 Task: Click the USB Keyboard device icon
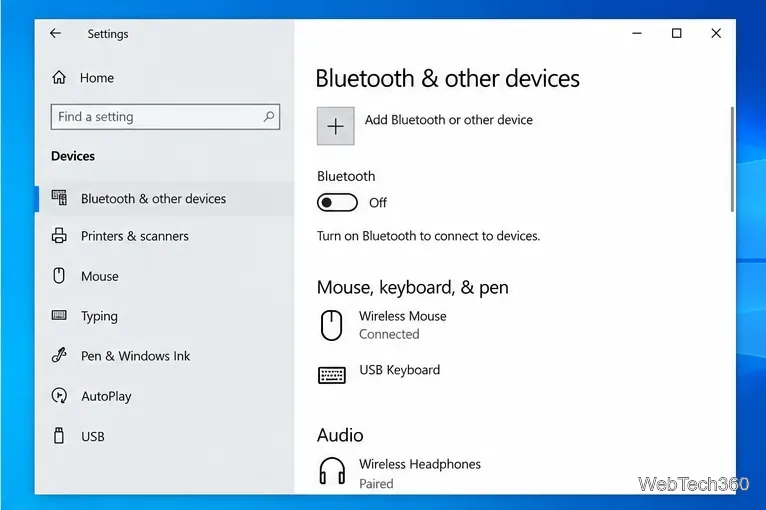click(332, 375)
